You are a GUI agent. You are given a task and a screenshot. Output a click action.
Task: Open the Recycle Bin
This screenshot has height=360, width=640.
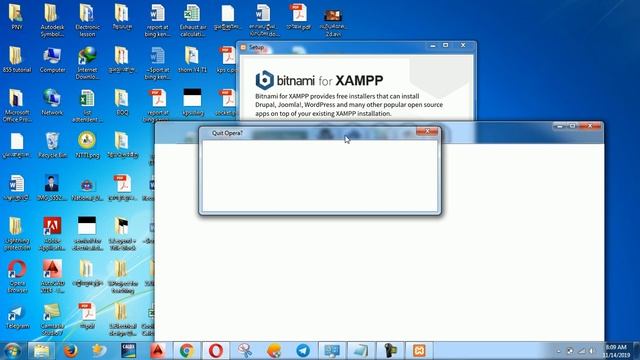point(52,145)
